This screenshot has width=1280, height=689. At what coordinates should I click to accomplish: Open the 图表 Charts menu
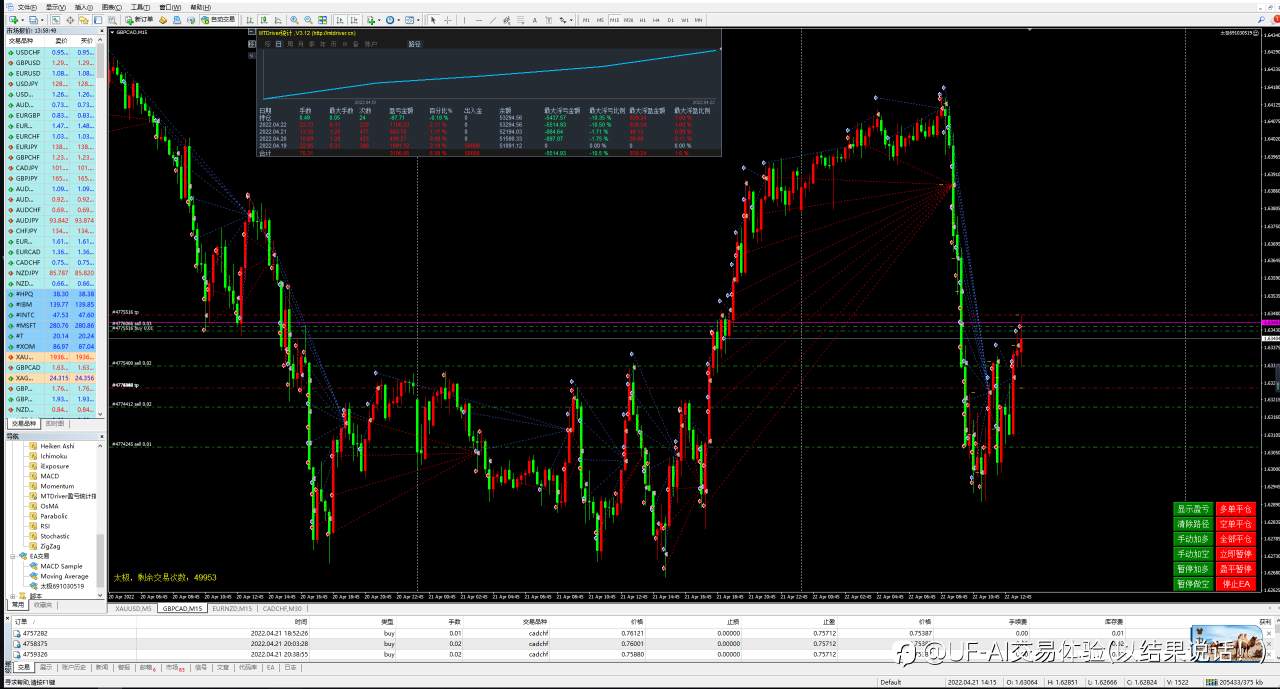[x=111, y=7]
